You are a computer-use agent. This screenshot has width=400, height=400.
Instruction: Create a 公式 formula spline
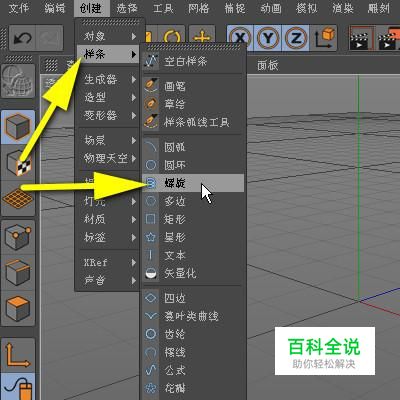[193, 370]
